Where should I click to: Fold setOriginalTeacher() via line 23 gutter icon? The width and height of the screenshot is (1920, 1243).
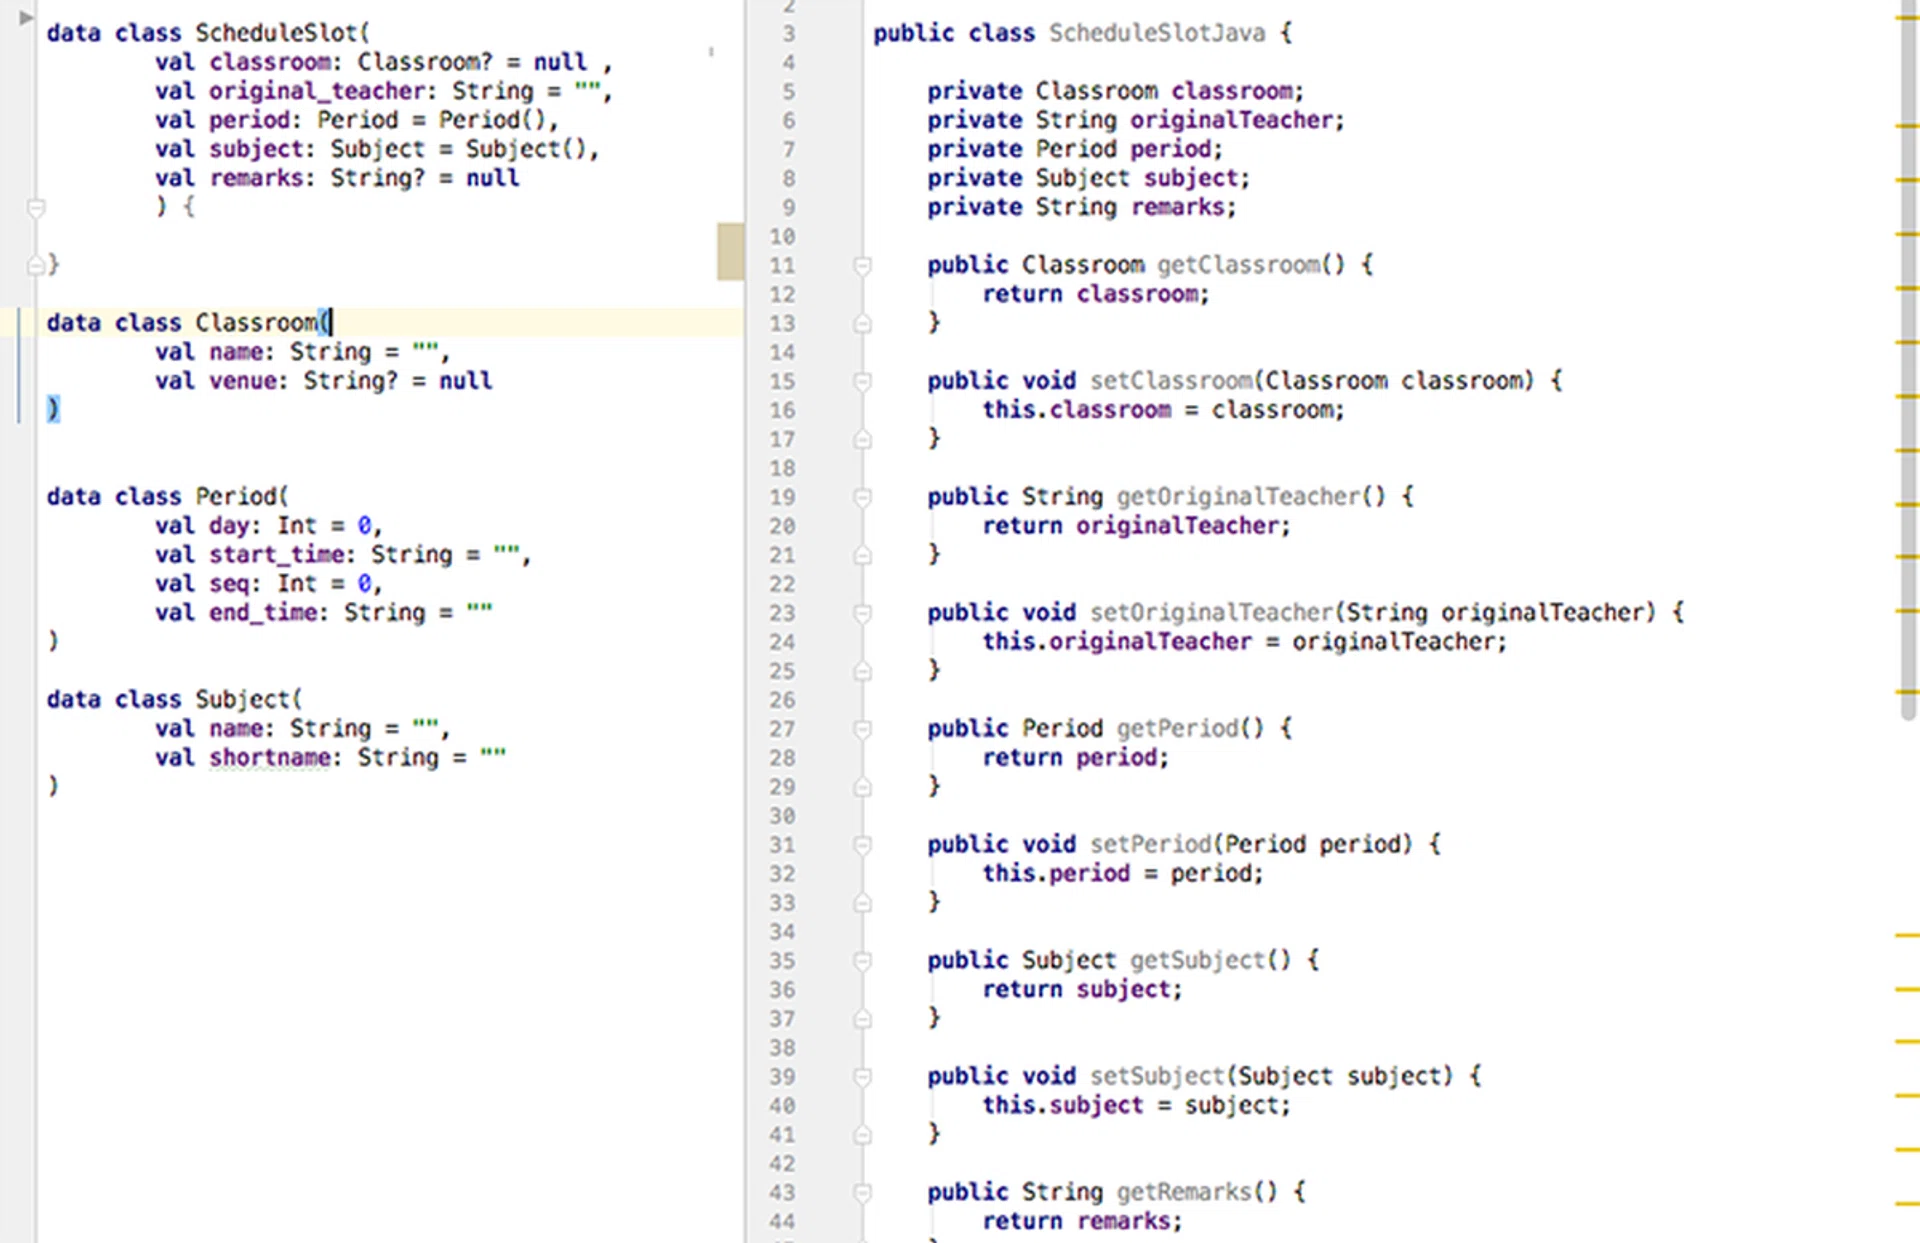pyautogui.click(x=862, y=613)
